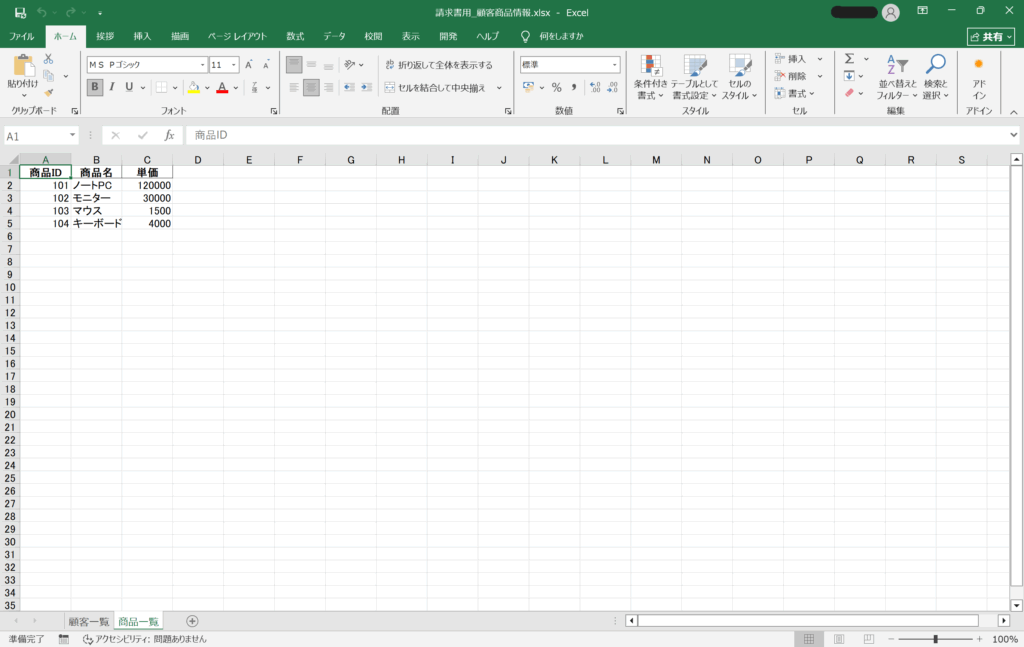Open text orientation options

tap(353, 65)
